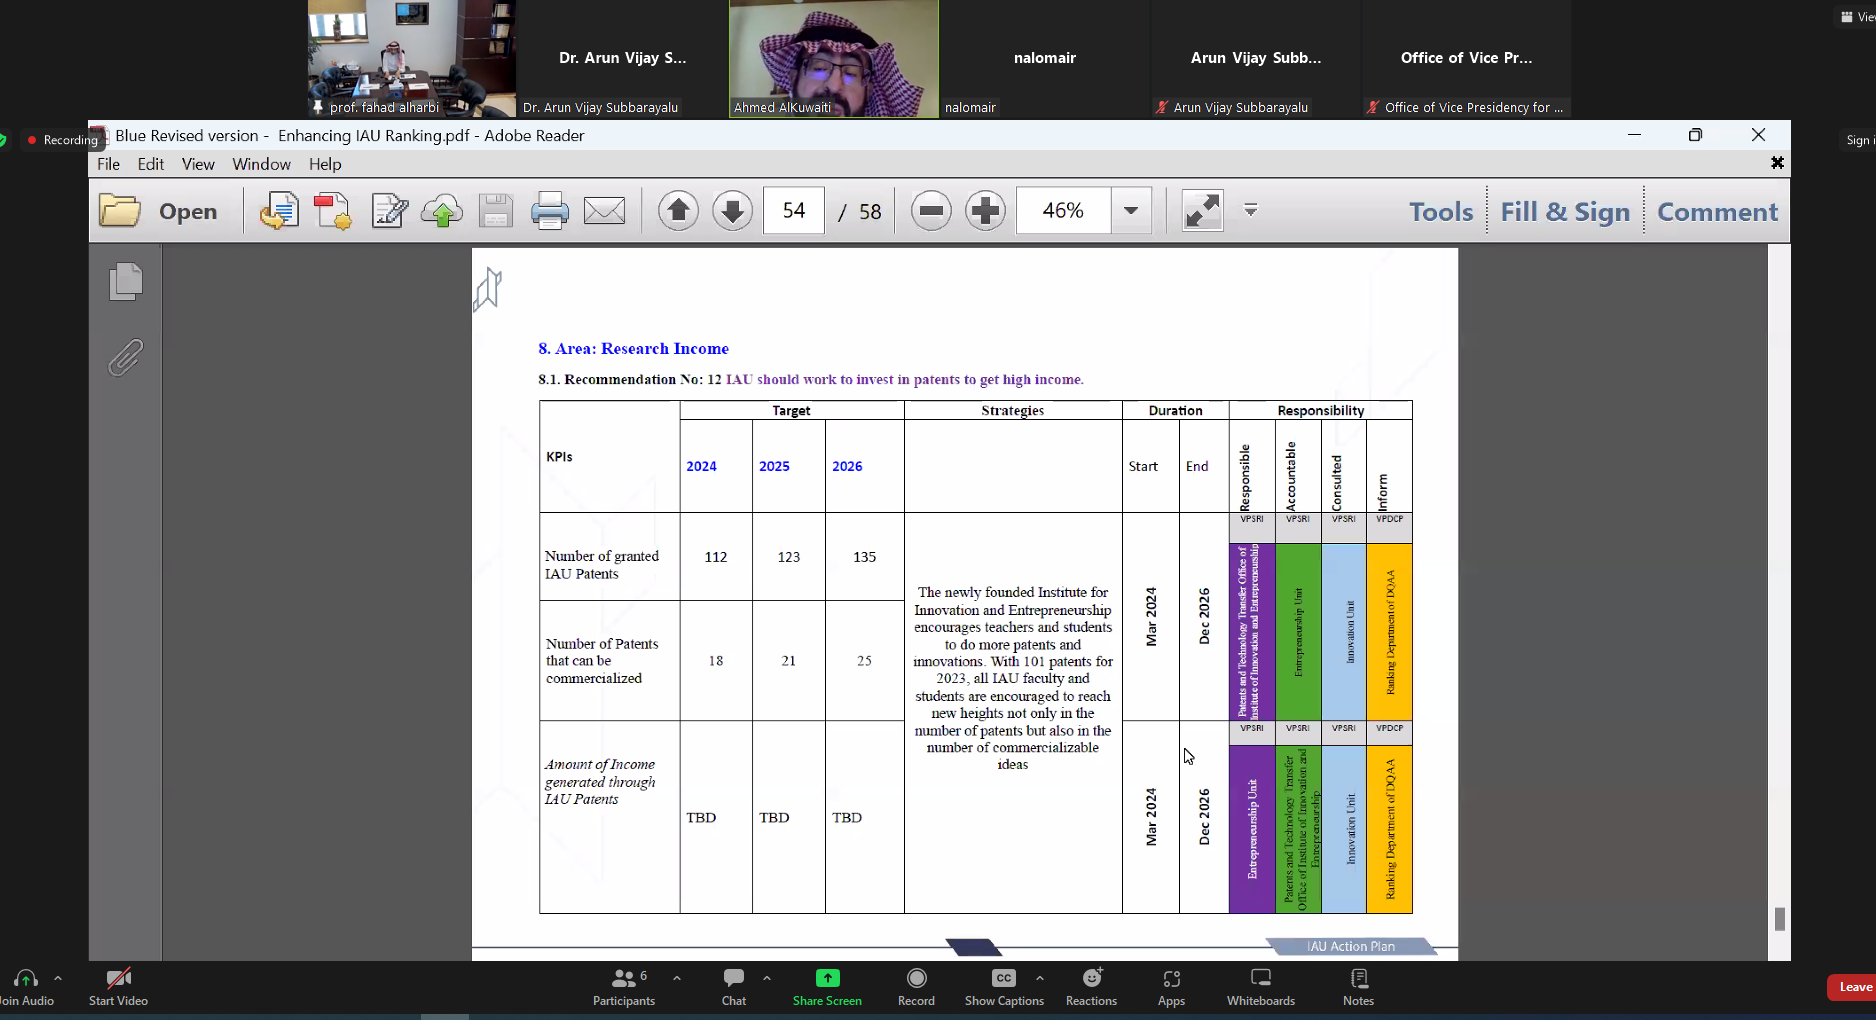
Task: Expand the zoom percentage dropdown
Action: (x=1131, y=211)
